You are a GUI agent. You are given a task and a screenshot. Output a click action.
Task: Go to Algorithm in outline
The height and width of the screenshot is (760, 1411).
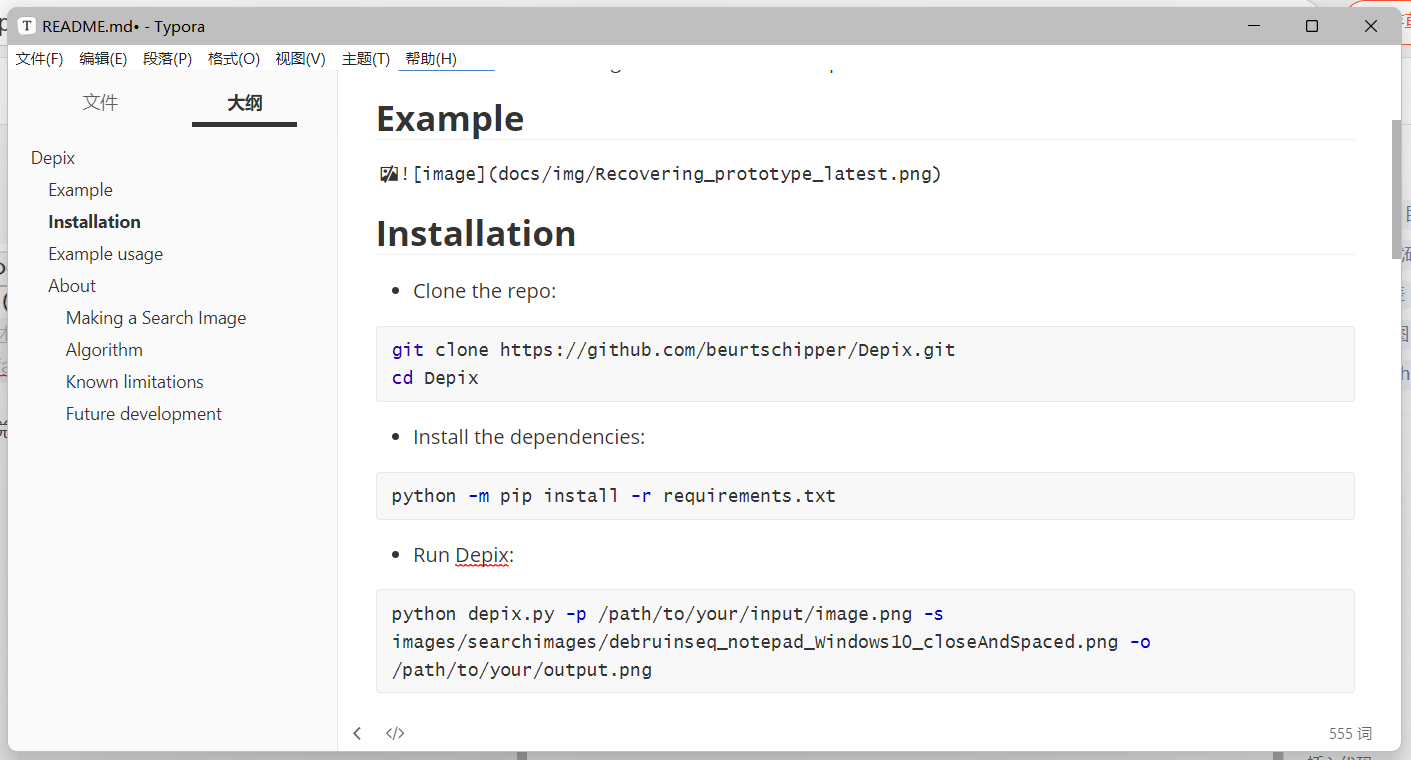pos(104,350)
